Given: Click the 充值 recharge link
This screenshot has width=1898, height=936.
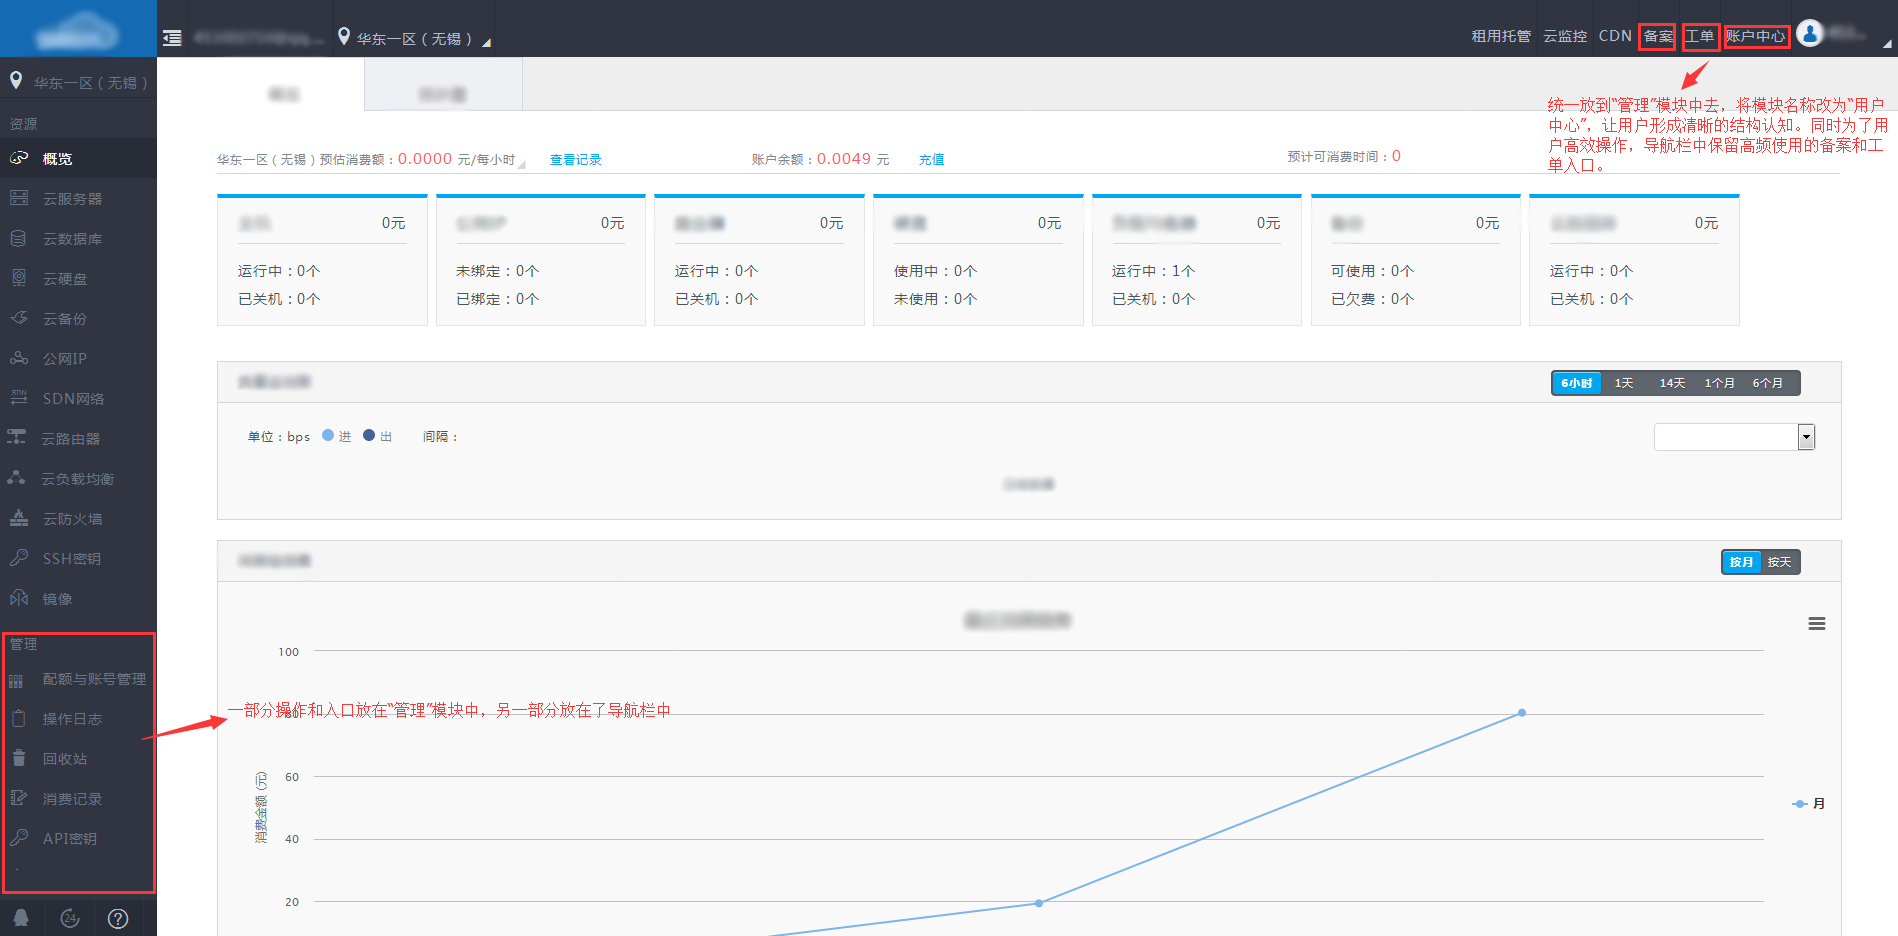Looking at the screenshot, I should (x=931, y=159).
